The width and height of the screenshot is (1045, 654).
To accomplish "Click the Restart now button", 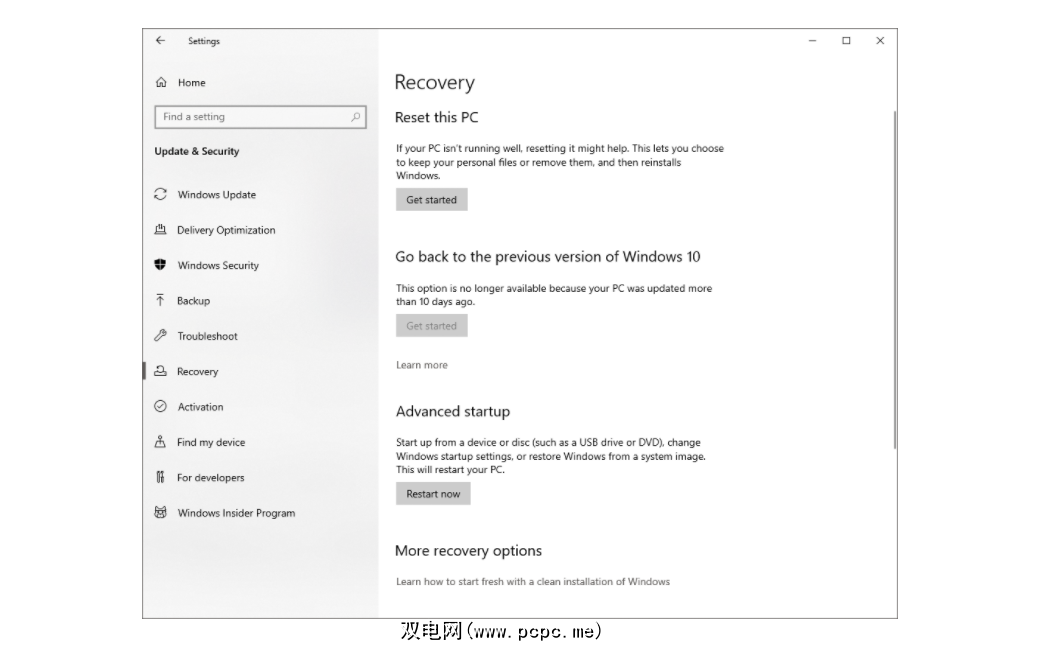I will coord(433,493).
